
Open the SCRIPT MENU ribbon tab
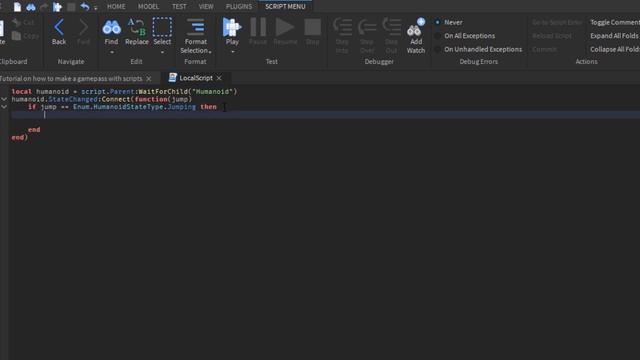tap(285, 7)
